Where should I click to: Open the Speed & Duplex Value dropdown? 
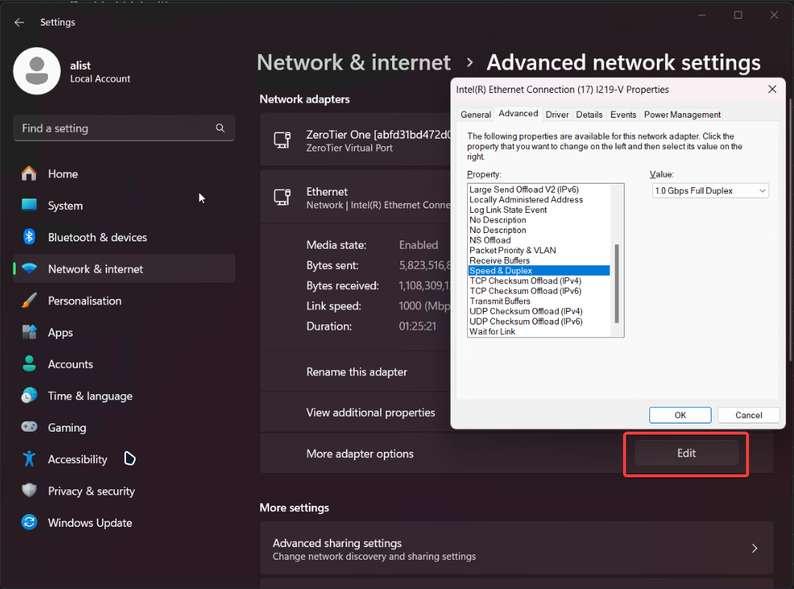pos(710,191)
